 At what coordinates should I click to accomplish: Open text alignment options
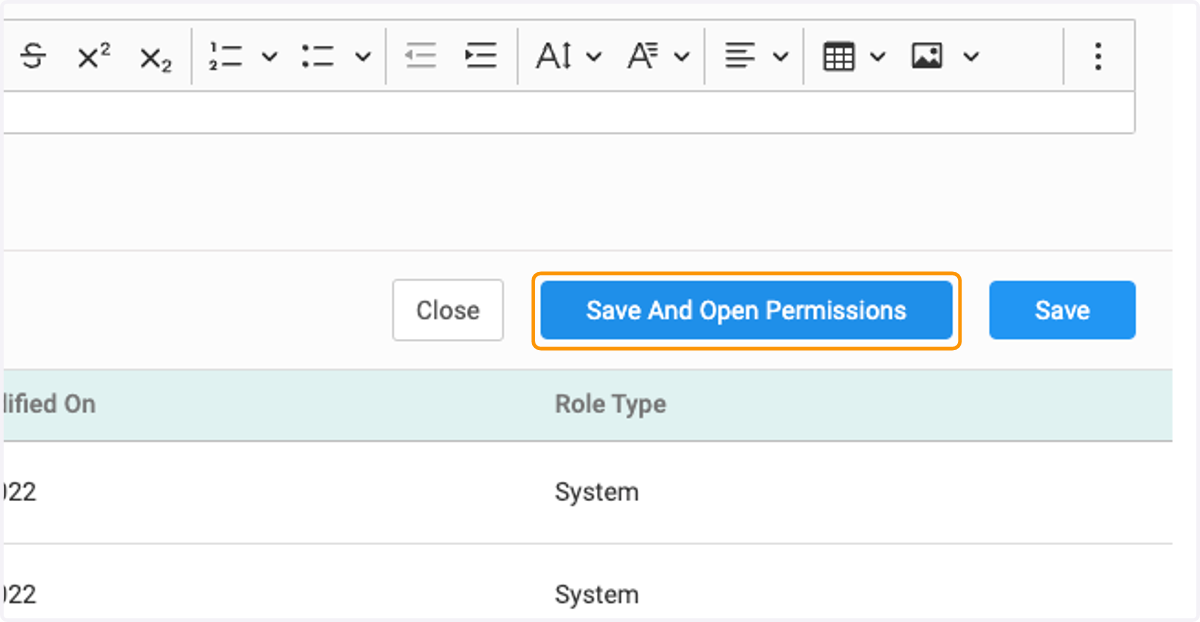coord(740,57)
